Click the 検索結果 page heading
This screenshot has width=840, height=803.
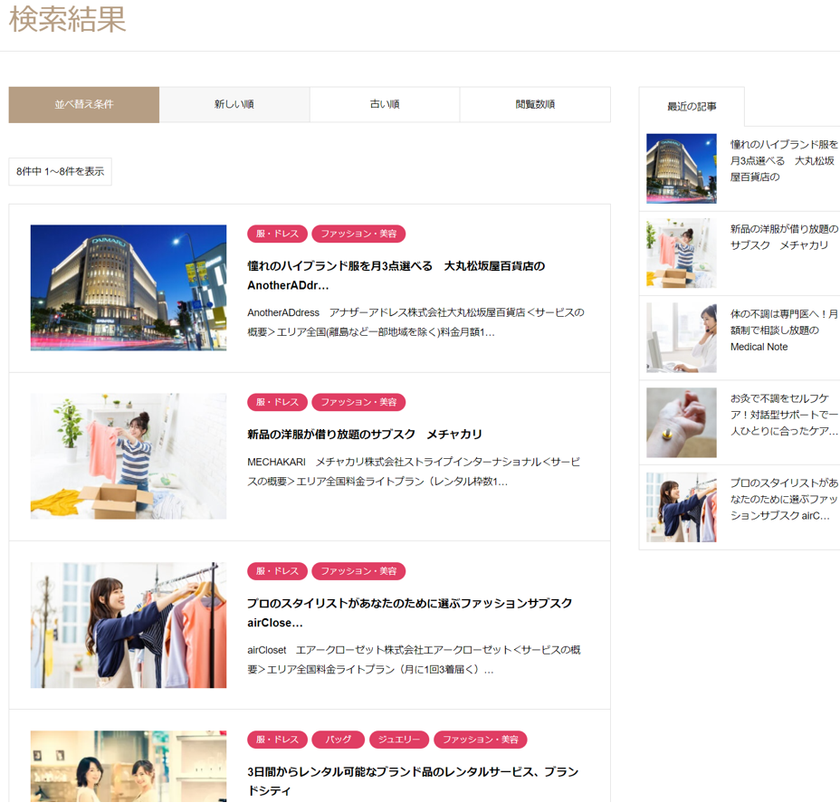[x=68, y=19]
